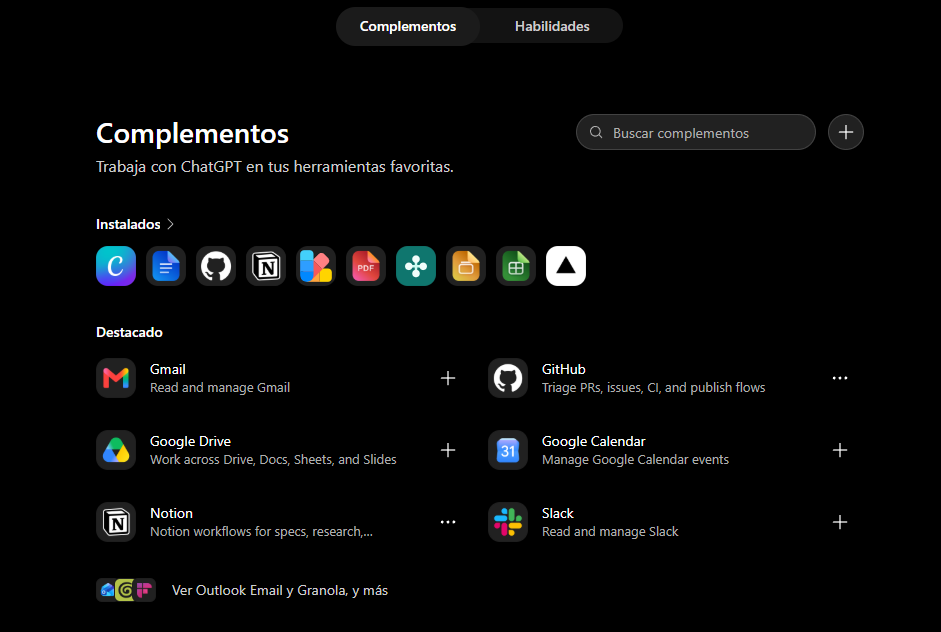This screenshot has height=632, width=941.
Task: Add the Google Drive plugin with its plus
Action: pyautogui.click(x=448, y=450)
